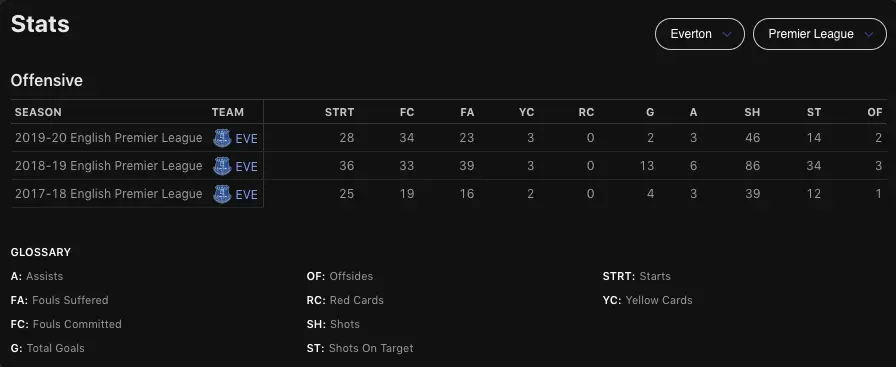
Task: Click the chevron arrow in the Everton selector
Action: 727,34
